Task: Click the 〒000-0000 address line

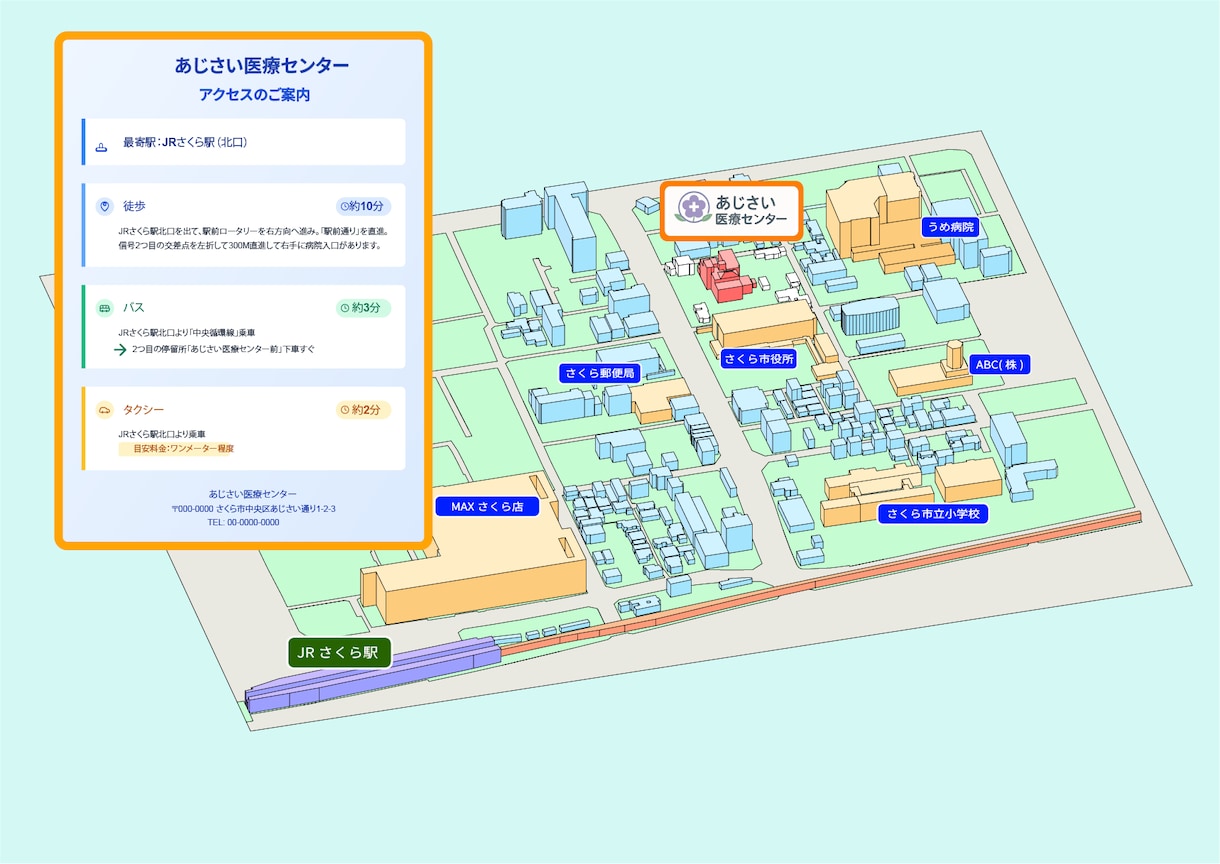Action: pyautogui.click(x=253, y=508)
